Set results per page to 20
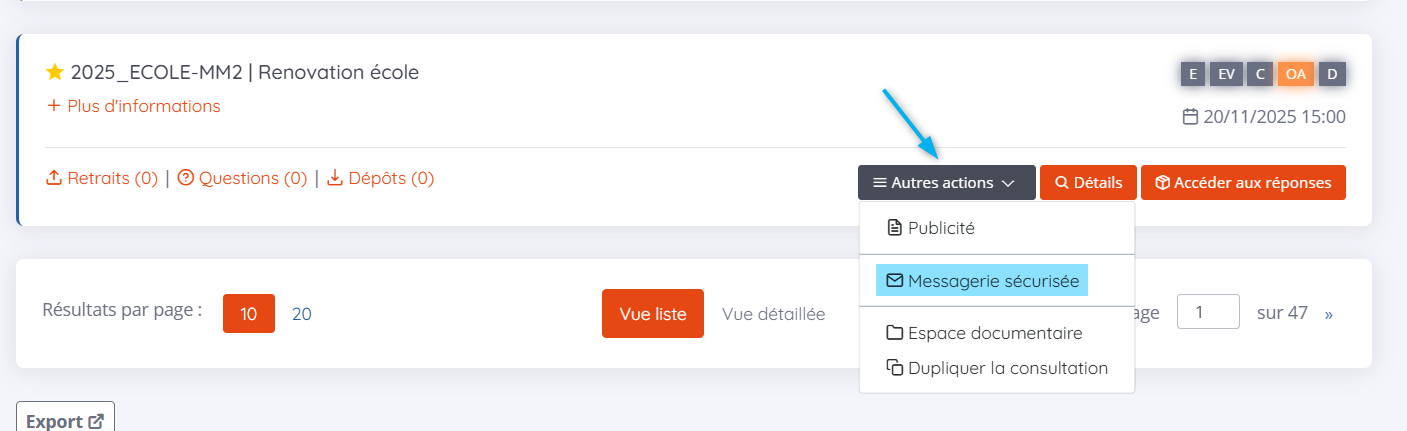 point(302,314)
